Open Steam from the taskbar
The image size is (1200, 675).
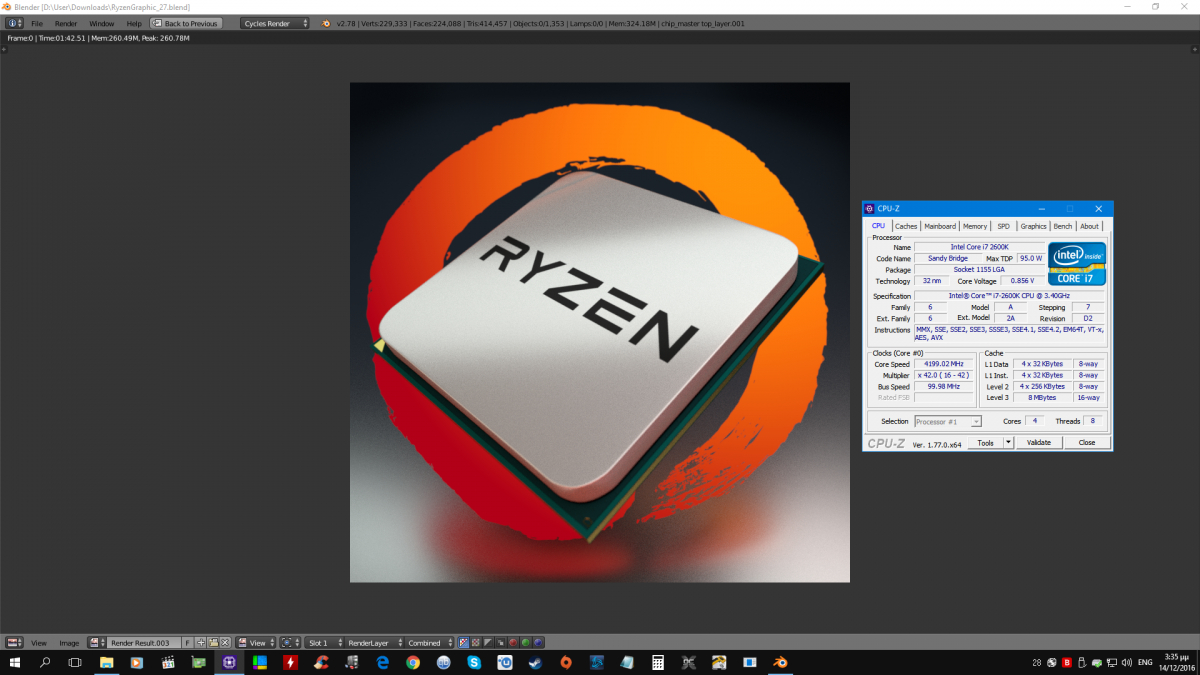pyautogui.click(x=535, y=662)
